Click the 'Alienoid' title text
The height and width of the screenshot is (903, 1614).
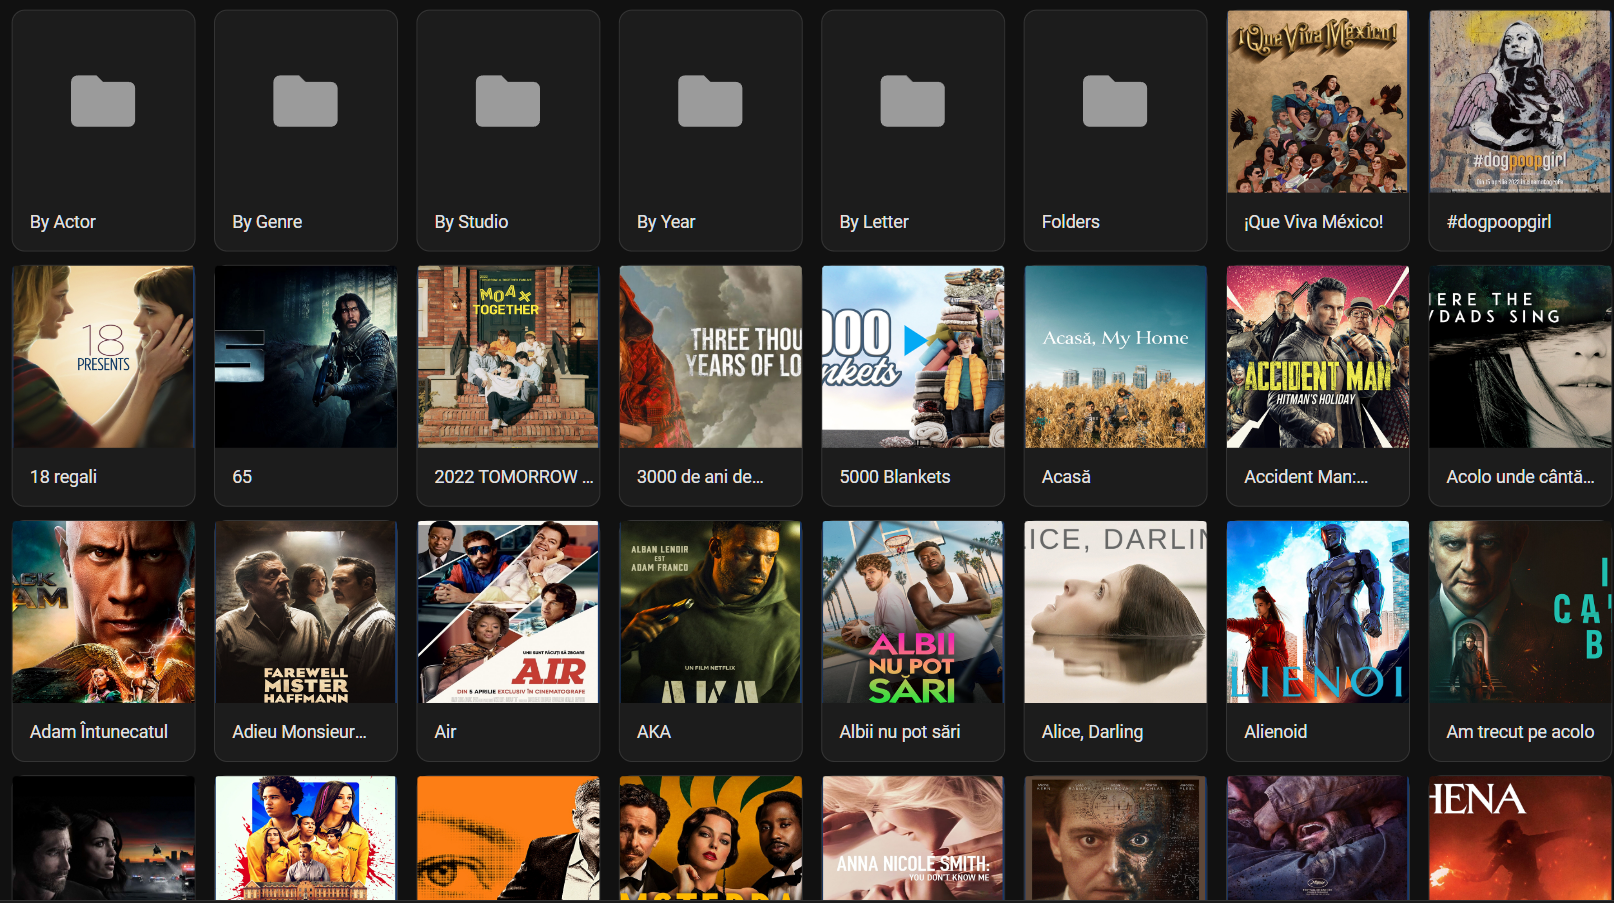coord(1276,732)
